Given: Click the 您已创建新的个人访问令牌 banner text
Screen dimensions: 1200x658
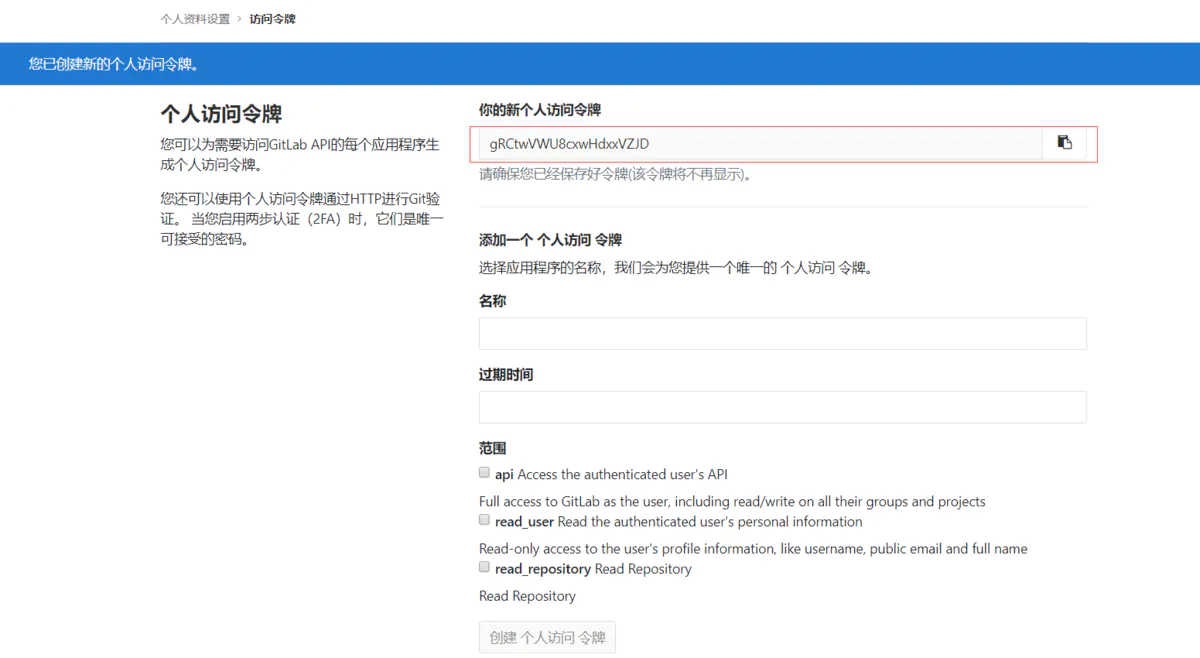Looking at the screenshot, I should pyautogui.click(x=113, y=64).
